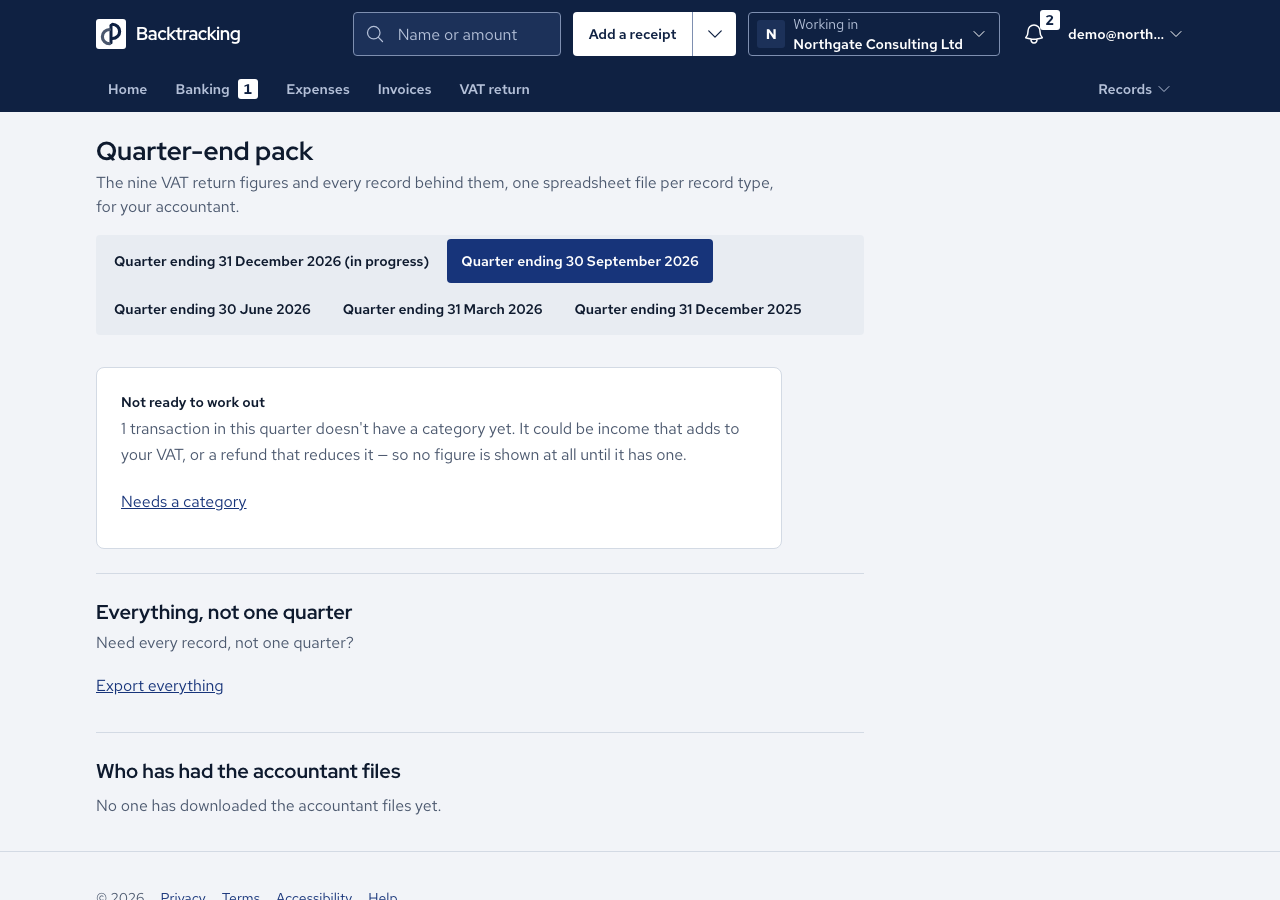The height and width of the screenshot is (900, 1280).
Task: Follow the 'Needs a category' link
Action: click(184, 502)
